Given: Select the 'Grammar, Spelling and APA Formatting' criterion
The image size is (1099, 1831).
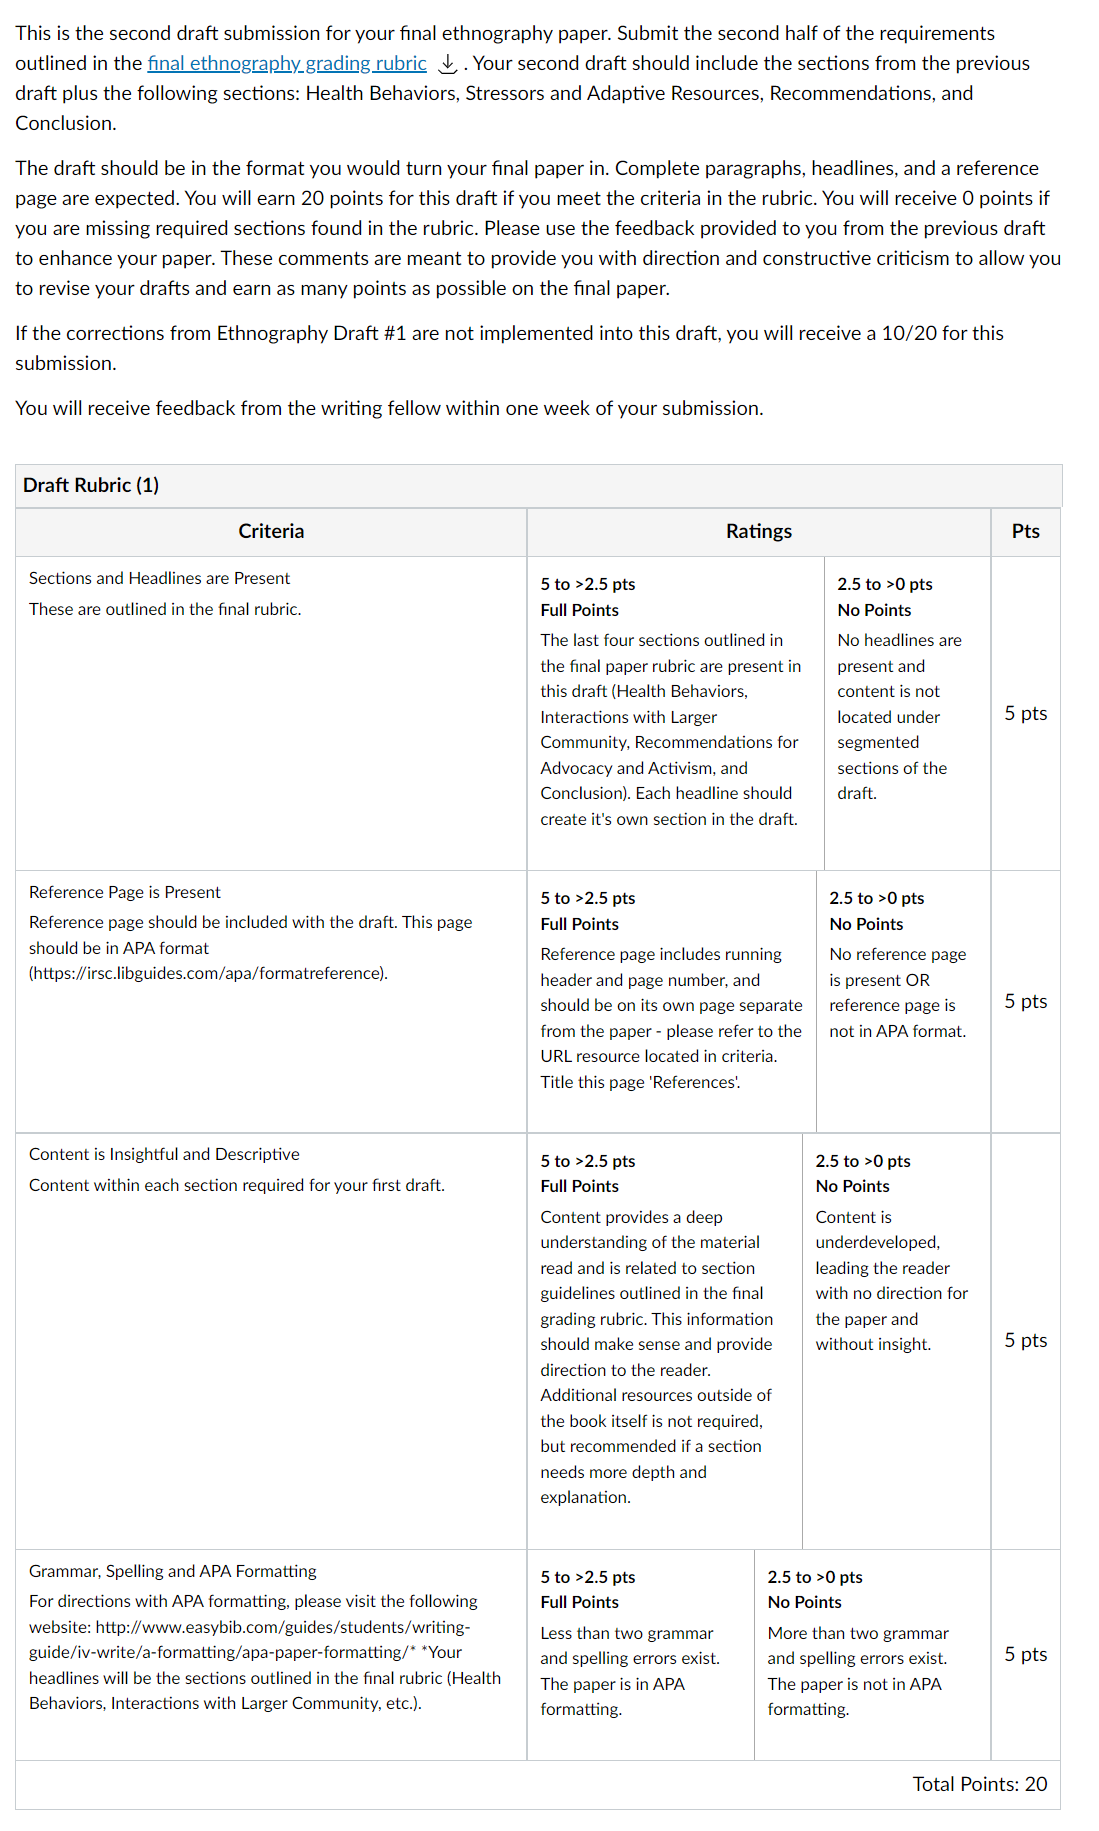Looking at the screenshot, I should click(173, 1571).
